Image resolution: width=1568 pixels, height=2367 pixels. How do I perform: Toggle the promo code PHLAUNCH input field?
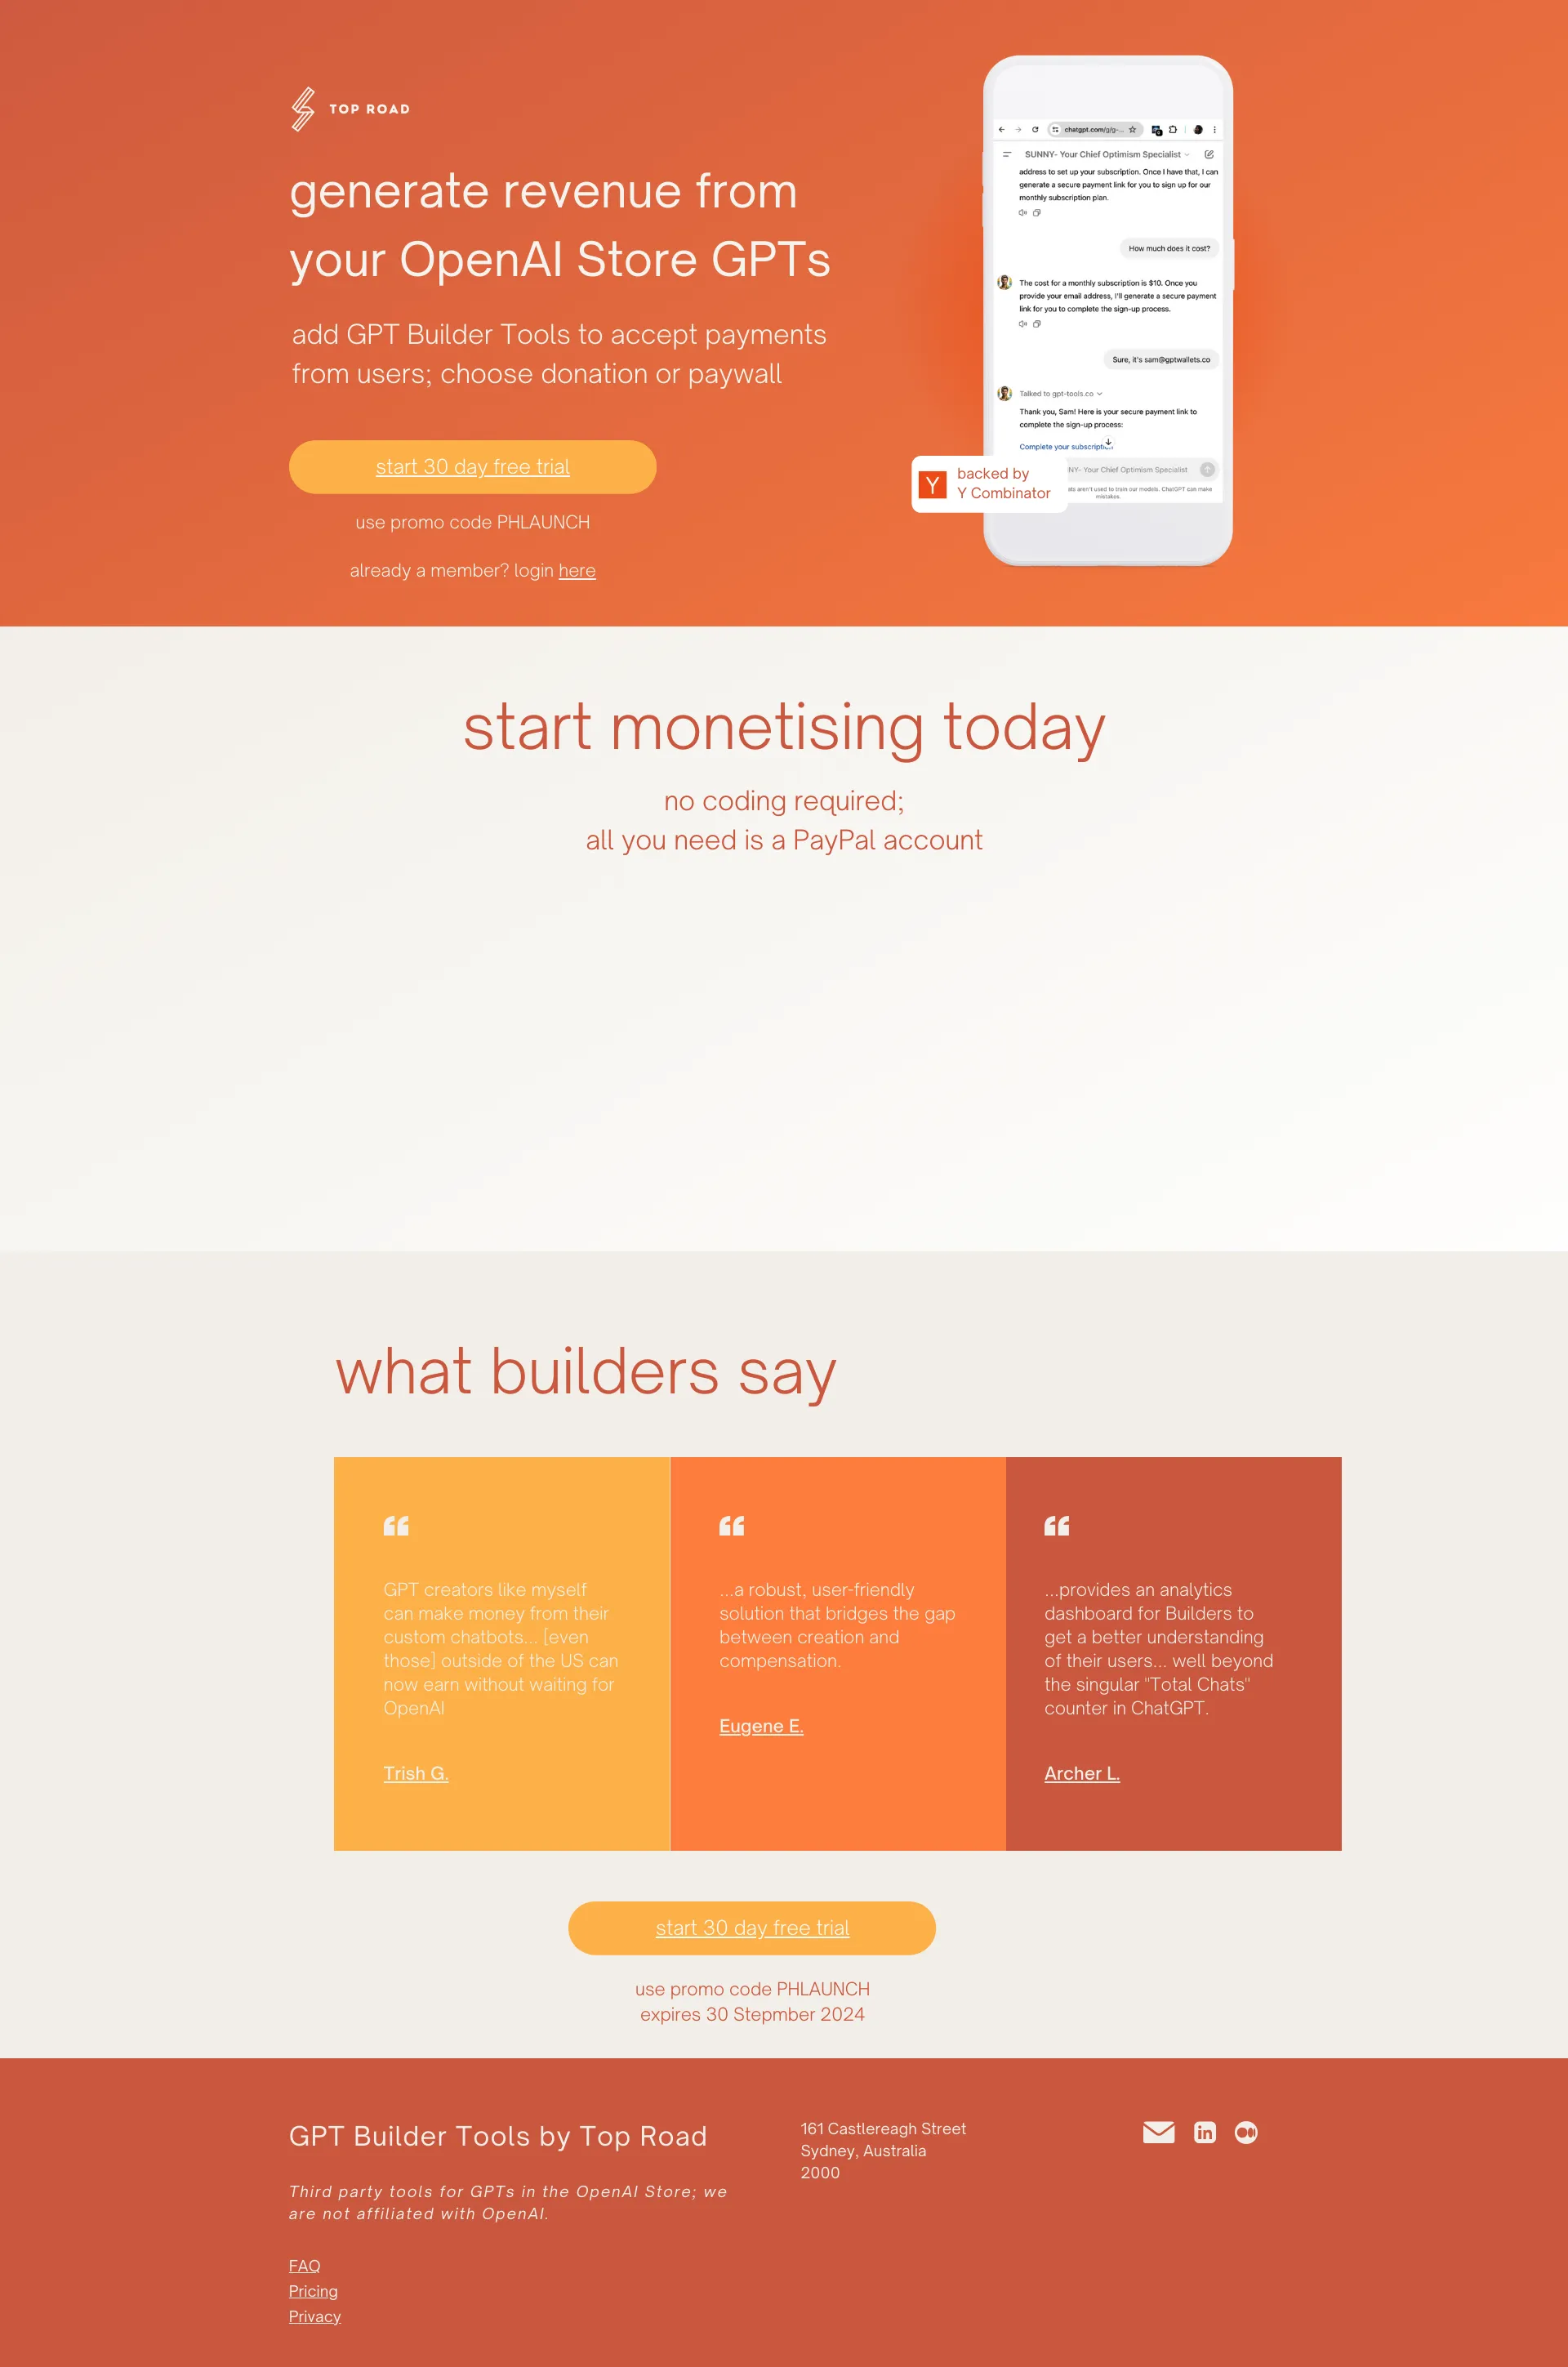point(473,521)
